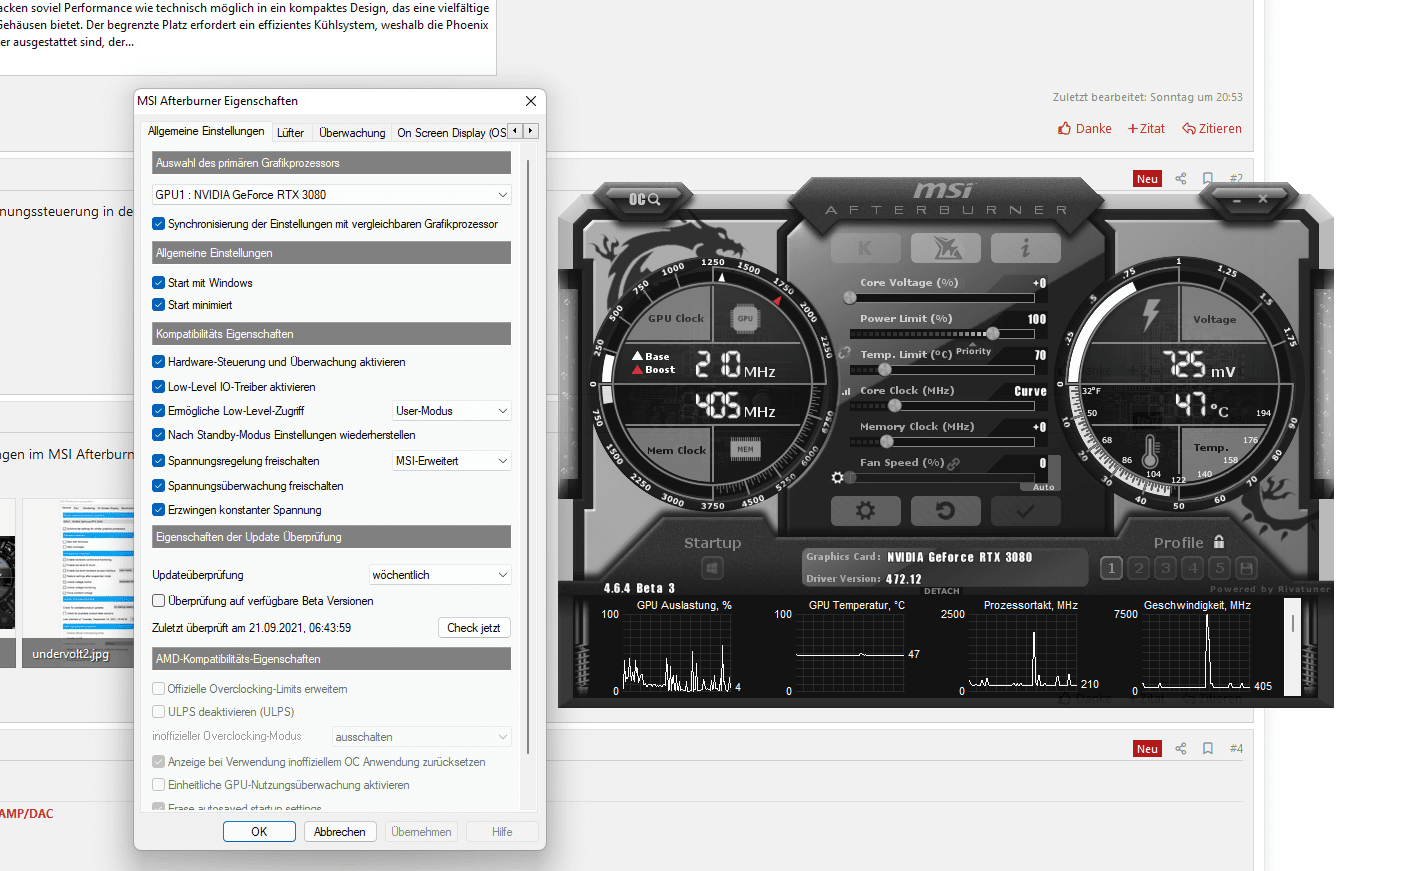Image resolution: width=1410 pixels, height=871 pixels.
Task: Toggle 'Synchronisierung der Einstellungen' checkbox
Action: 158,224
